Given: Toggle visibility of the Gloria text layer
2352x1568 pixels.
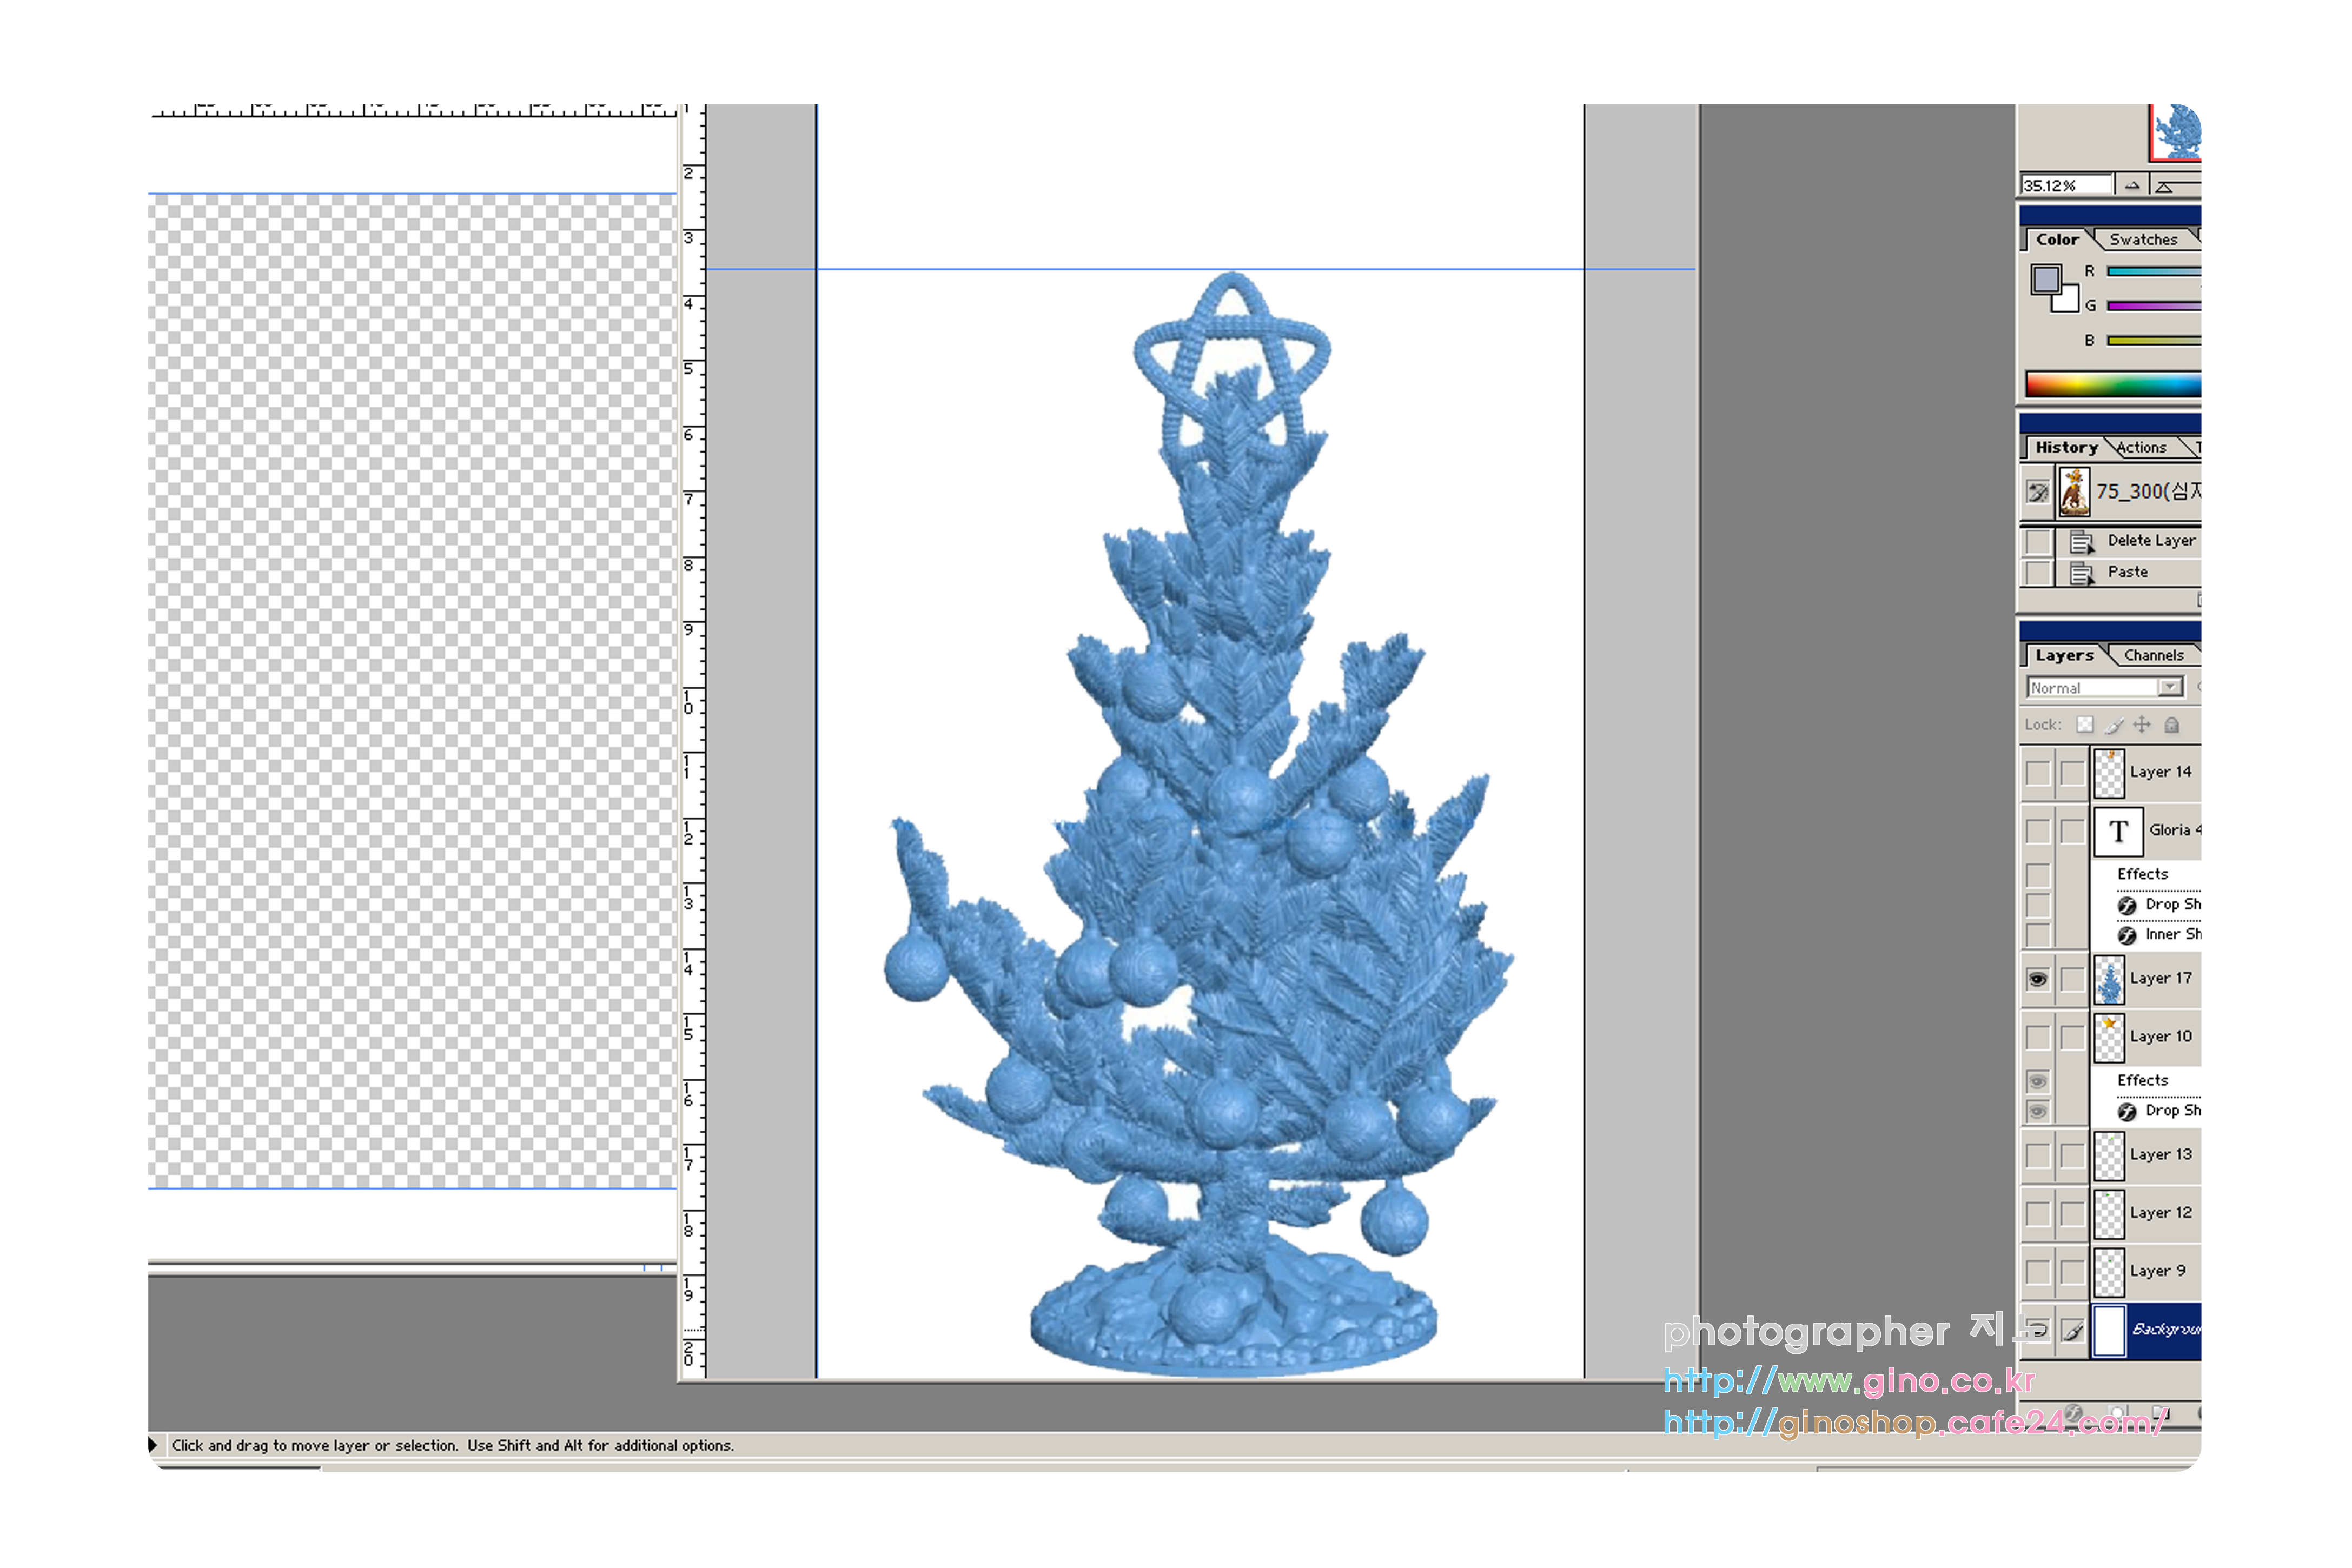Looking at the screenshot, I should tap(2037, 831).
